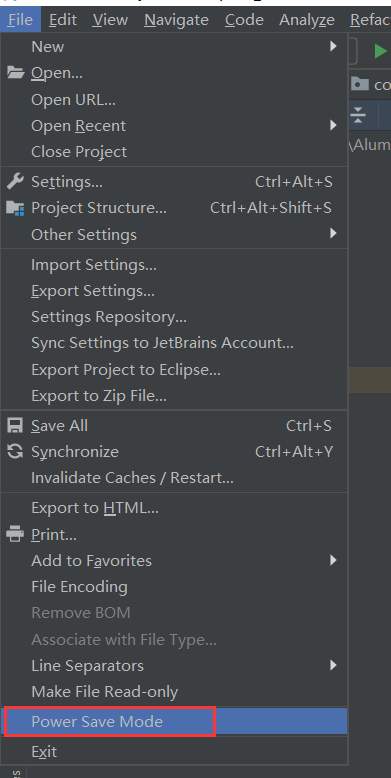391x778 pixels.
Task: Select Exit from the File menu
Action: tap(174, 752)
